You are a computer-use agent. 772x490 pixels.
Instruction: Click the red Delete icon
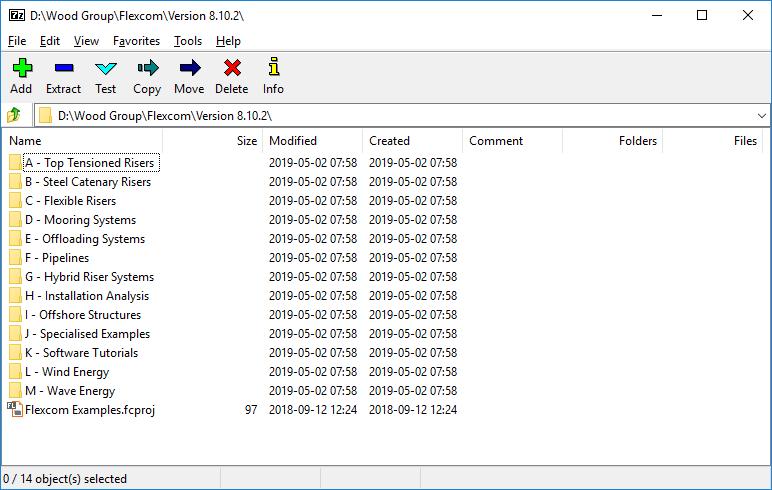coord(232,69)
